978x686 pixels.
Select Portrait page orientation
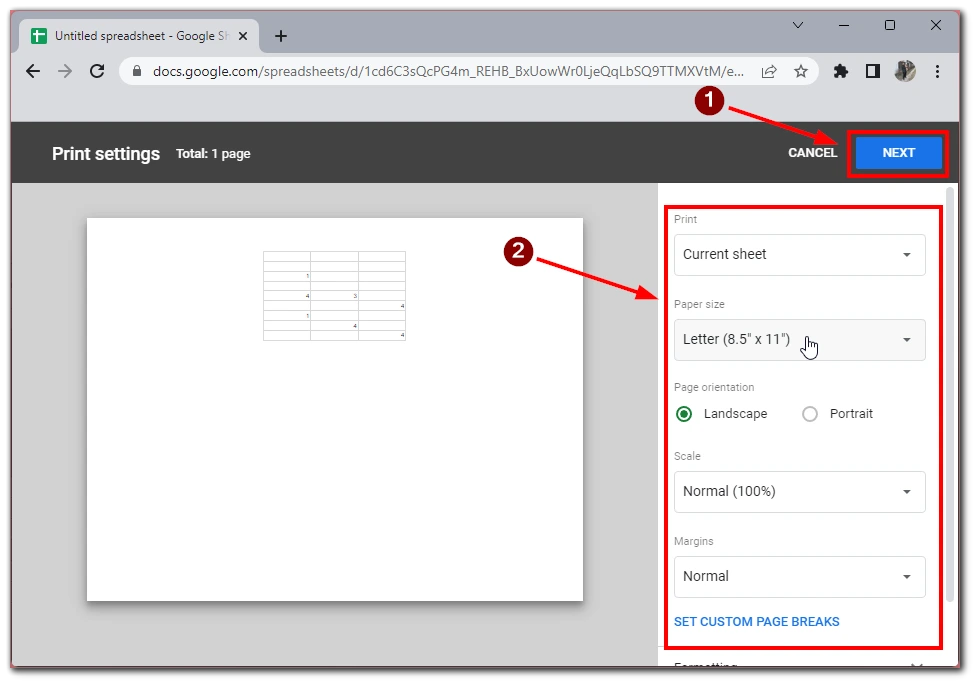point(810,414)
